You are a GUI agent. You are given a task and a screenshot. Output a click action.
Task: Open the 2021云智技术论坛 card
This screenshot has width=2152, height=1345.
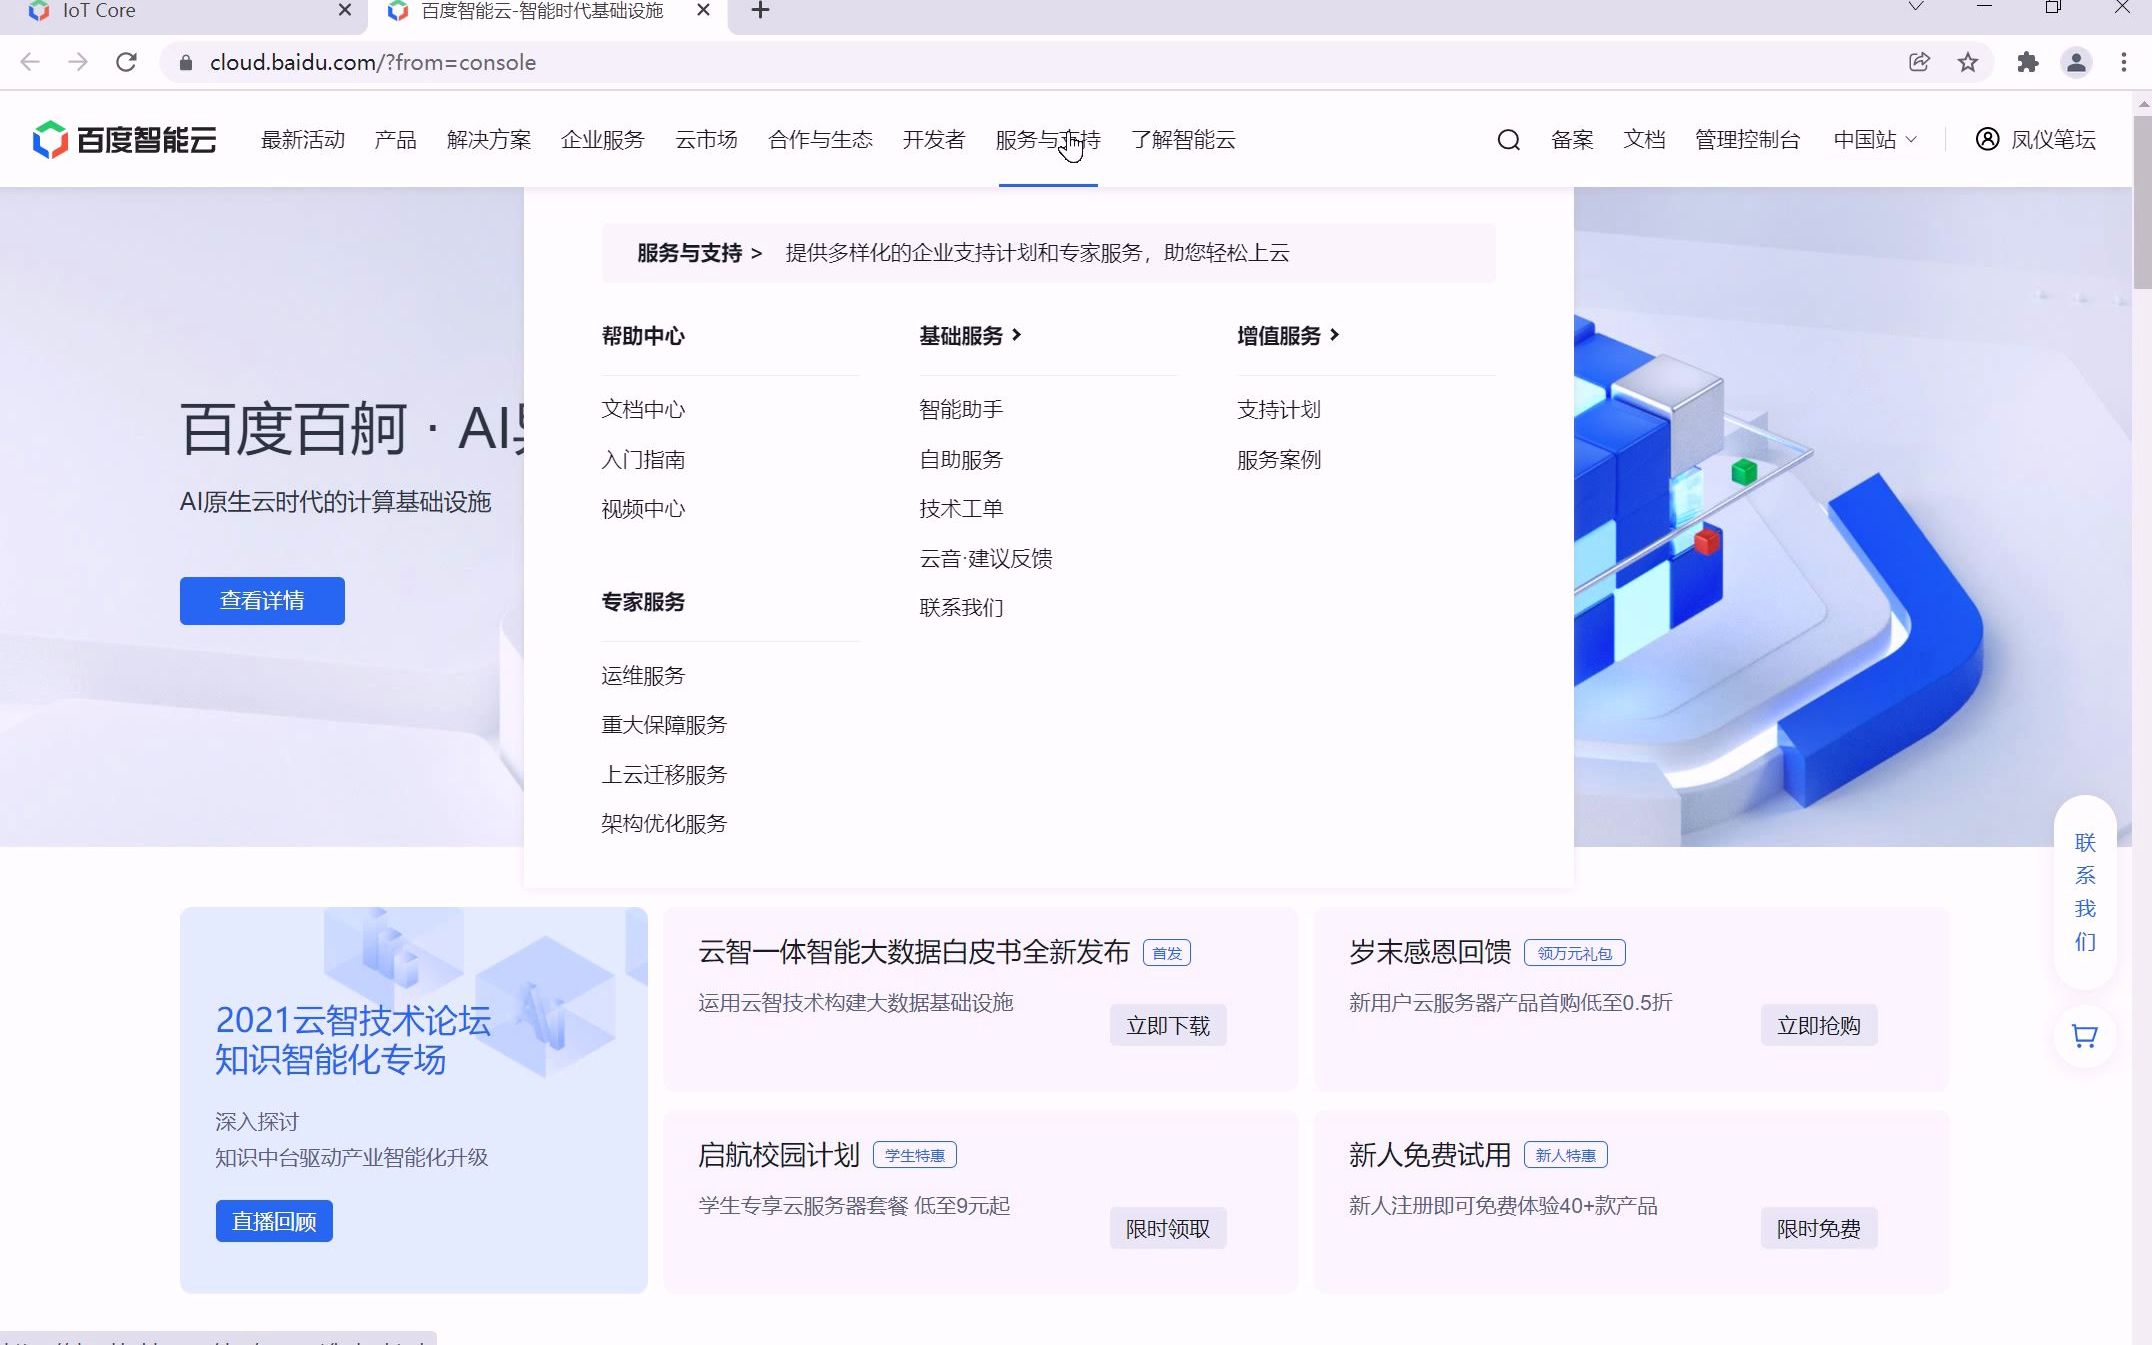(x=414, y=1100)
